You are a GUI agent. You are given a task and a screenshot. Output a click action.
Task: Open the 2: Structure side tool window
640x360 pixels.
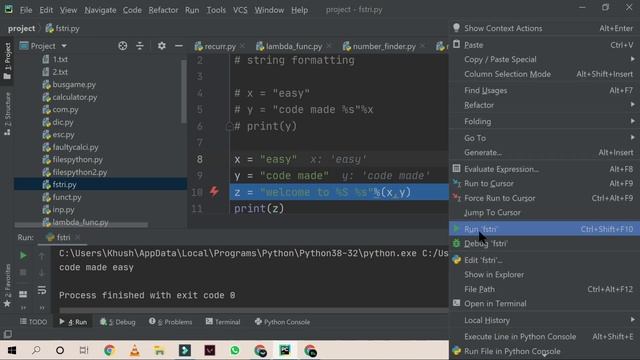click(x=7, y=113)
